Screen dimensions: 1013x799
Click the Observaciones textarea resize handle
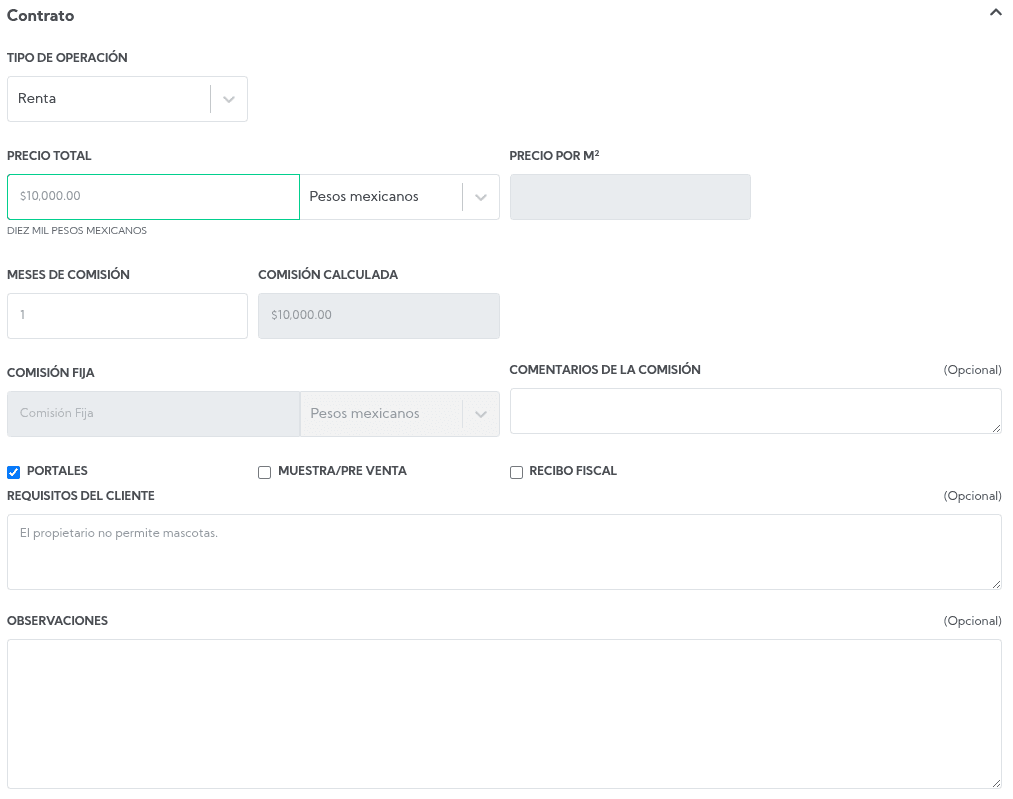[x=996, y=783]
